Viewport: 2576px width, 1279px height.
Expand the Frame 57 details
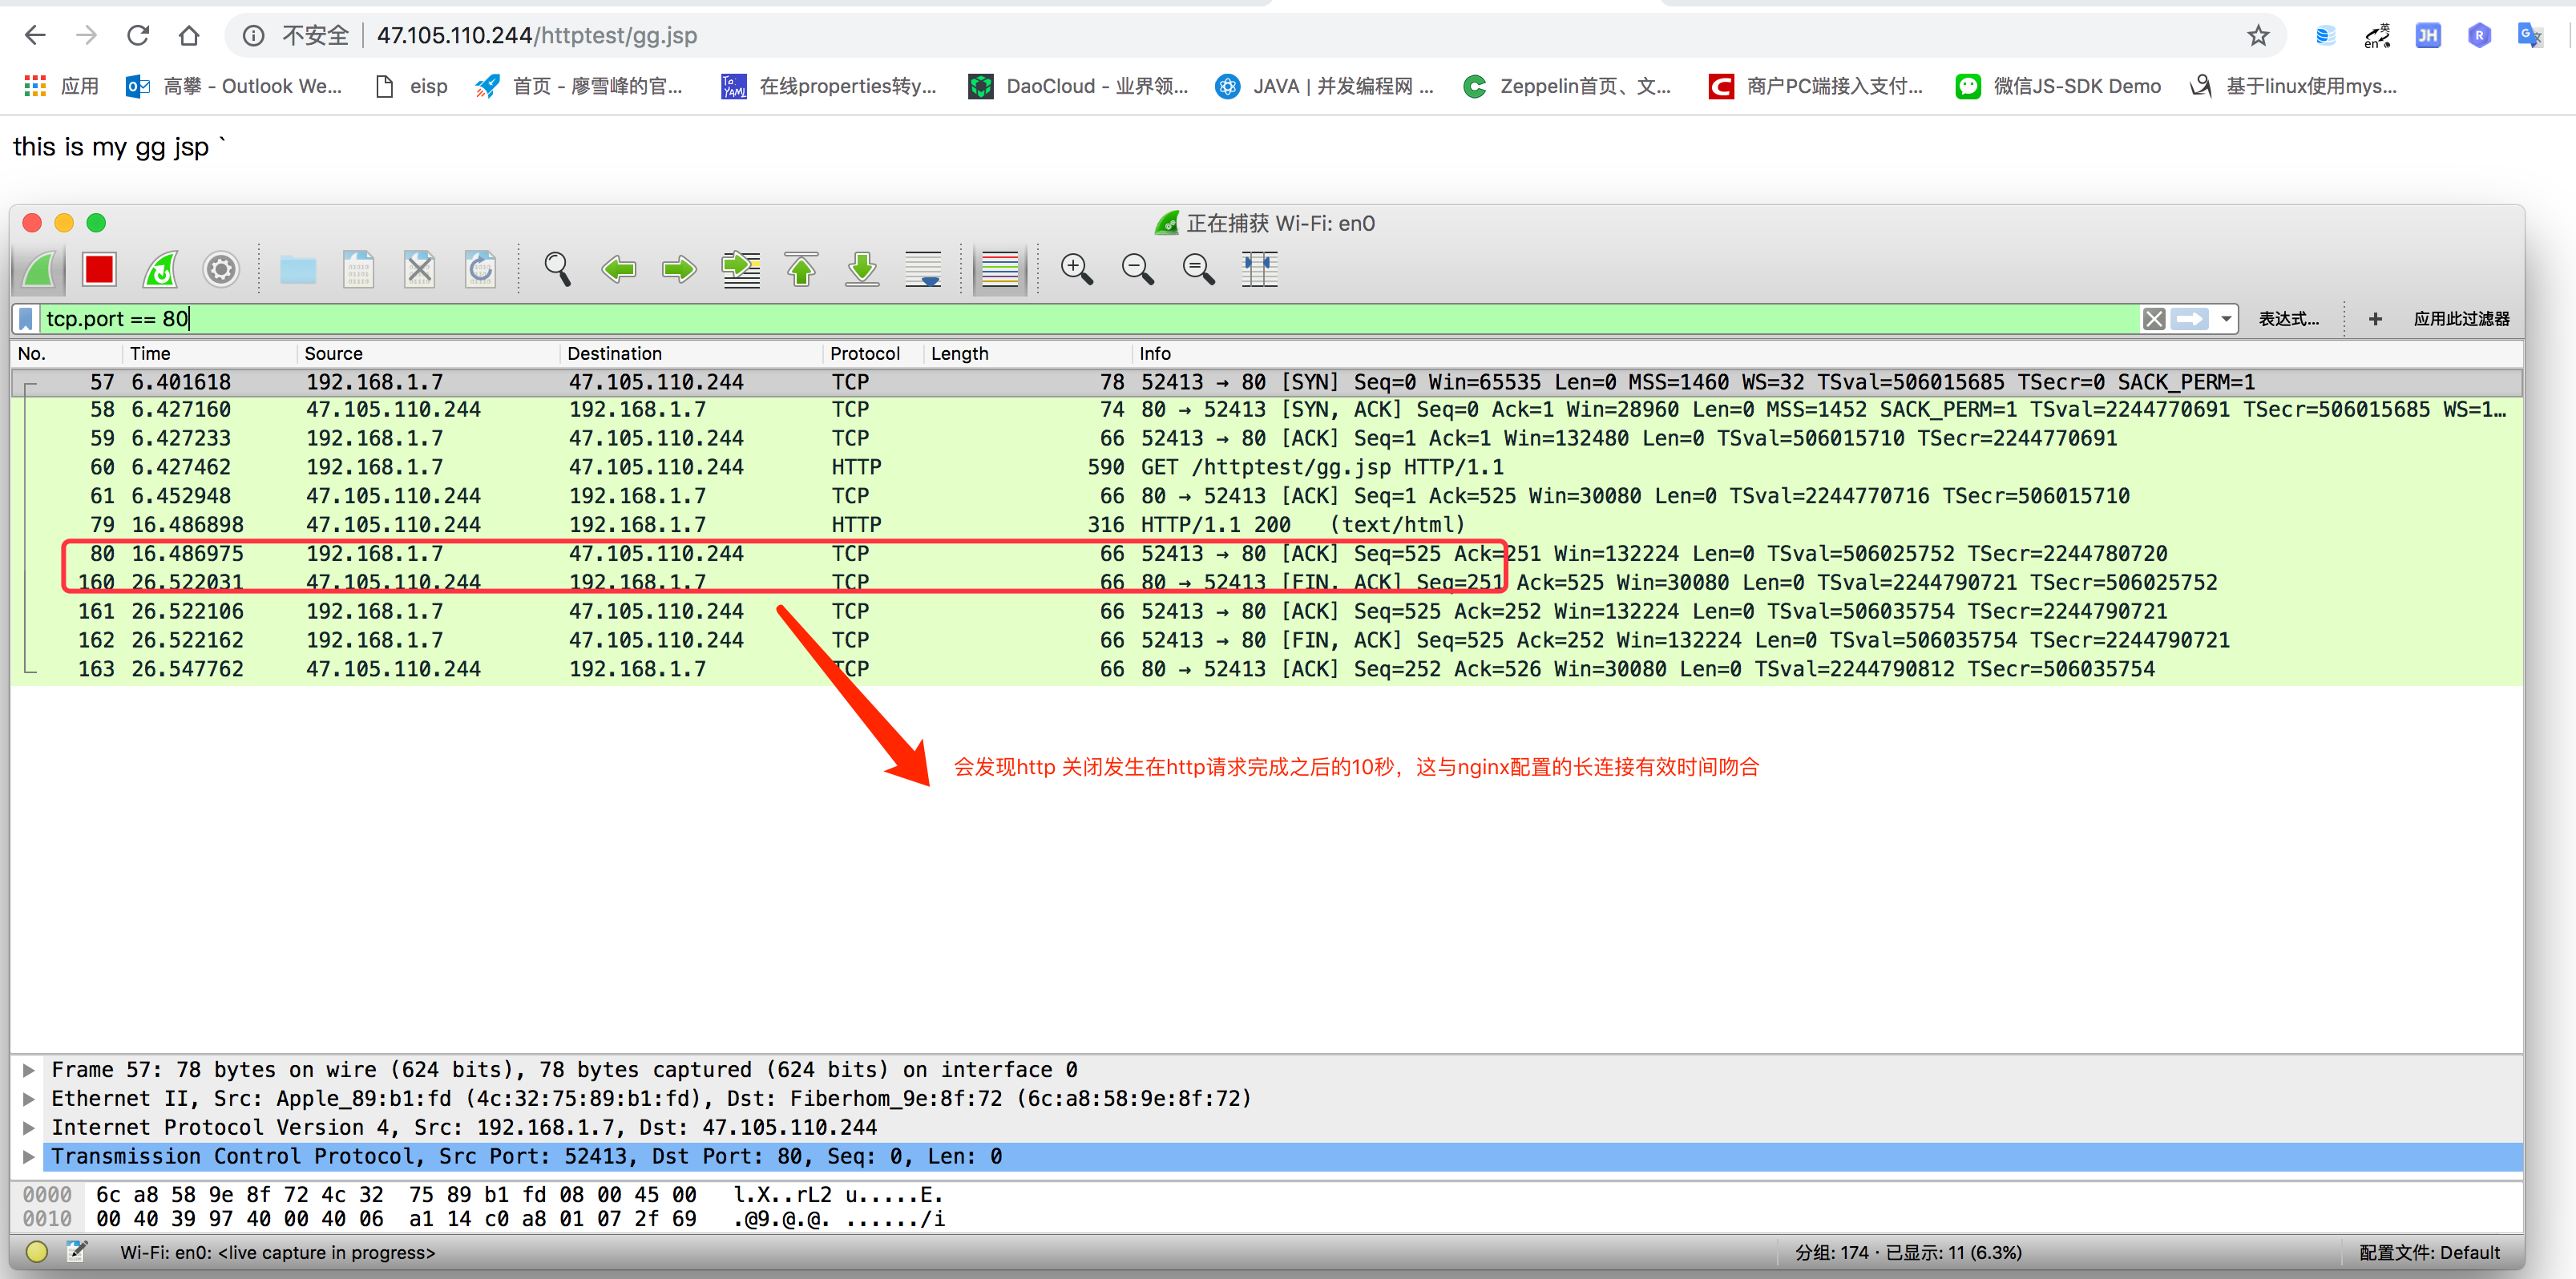29,1070
